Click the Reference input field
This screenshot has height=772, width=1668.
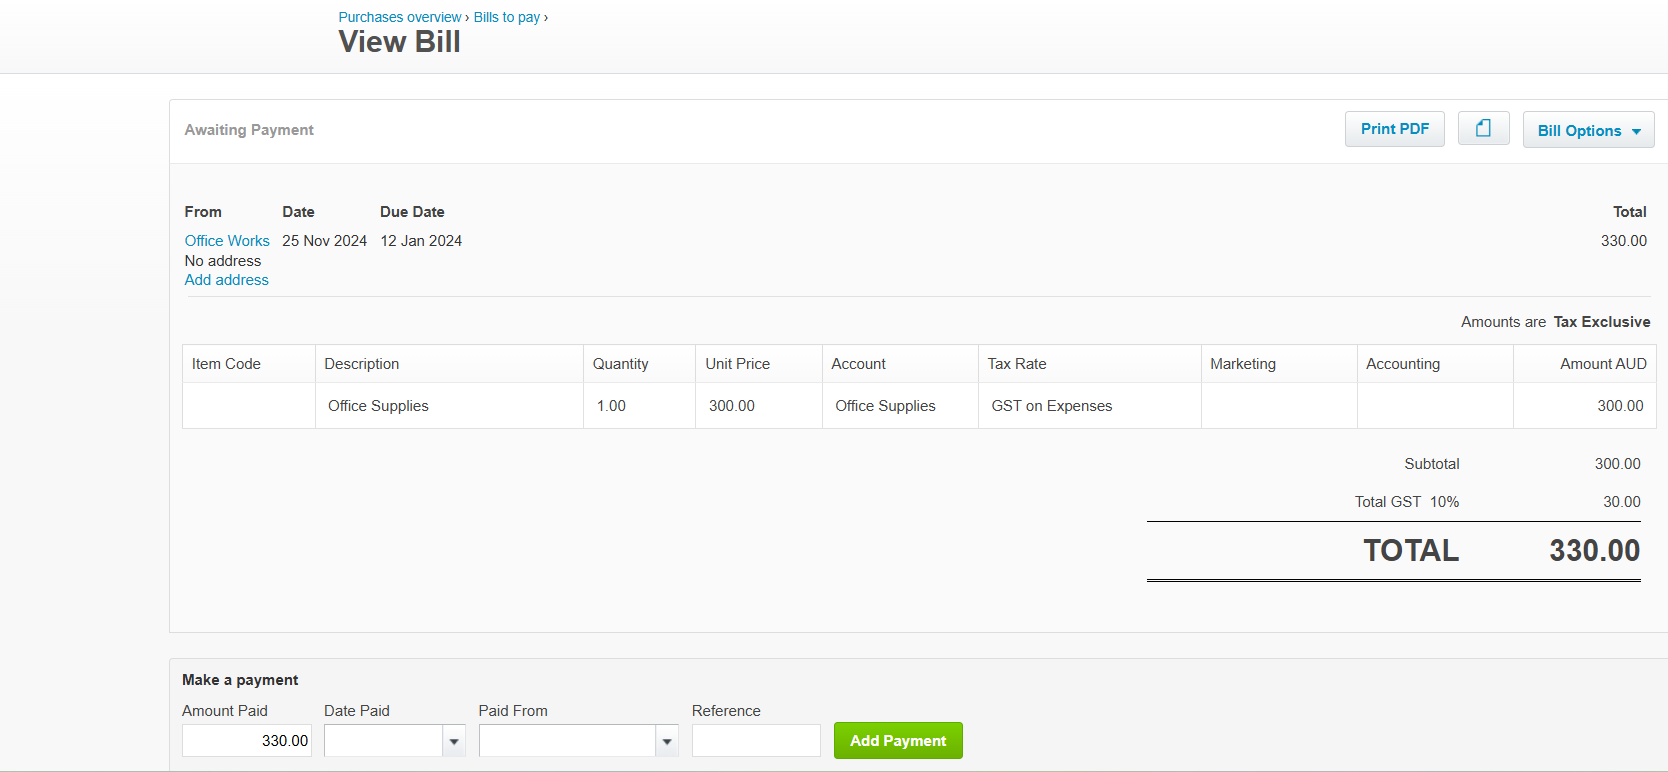click(x=756, y=741)
